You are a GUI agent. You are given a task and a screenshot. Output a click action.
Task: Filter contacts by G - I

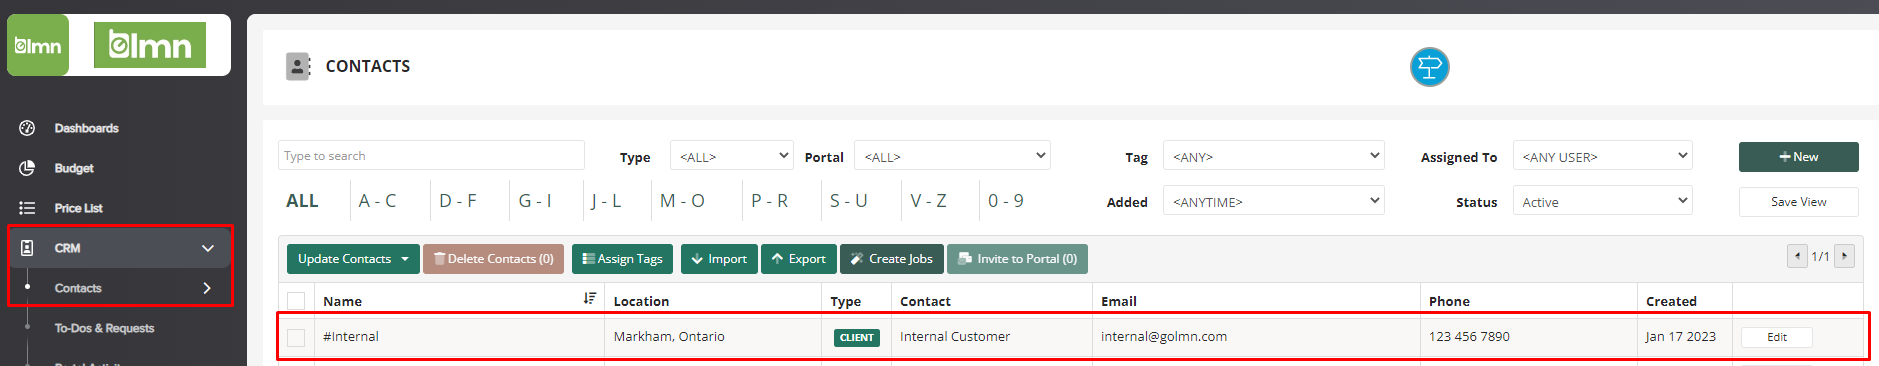coord(535,201)
